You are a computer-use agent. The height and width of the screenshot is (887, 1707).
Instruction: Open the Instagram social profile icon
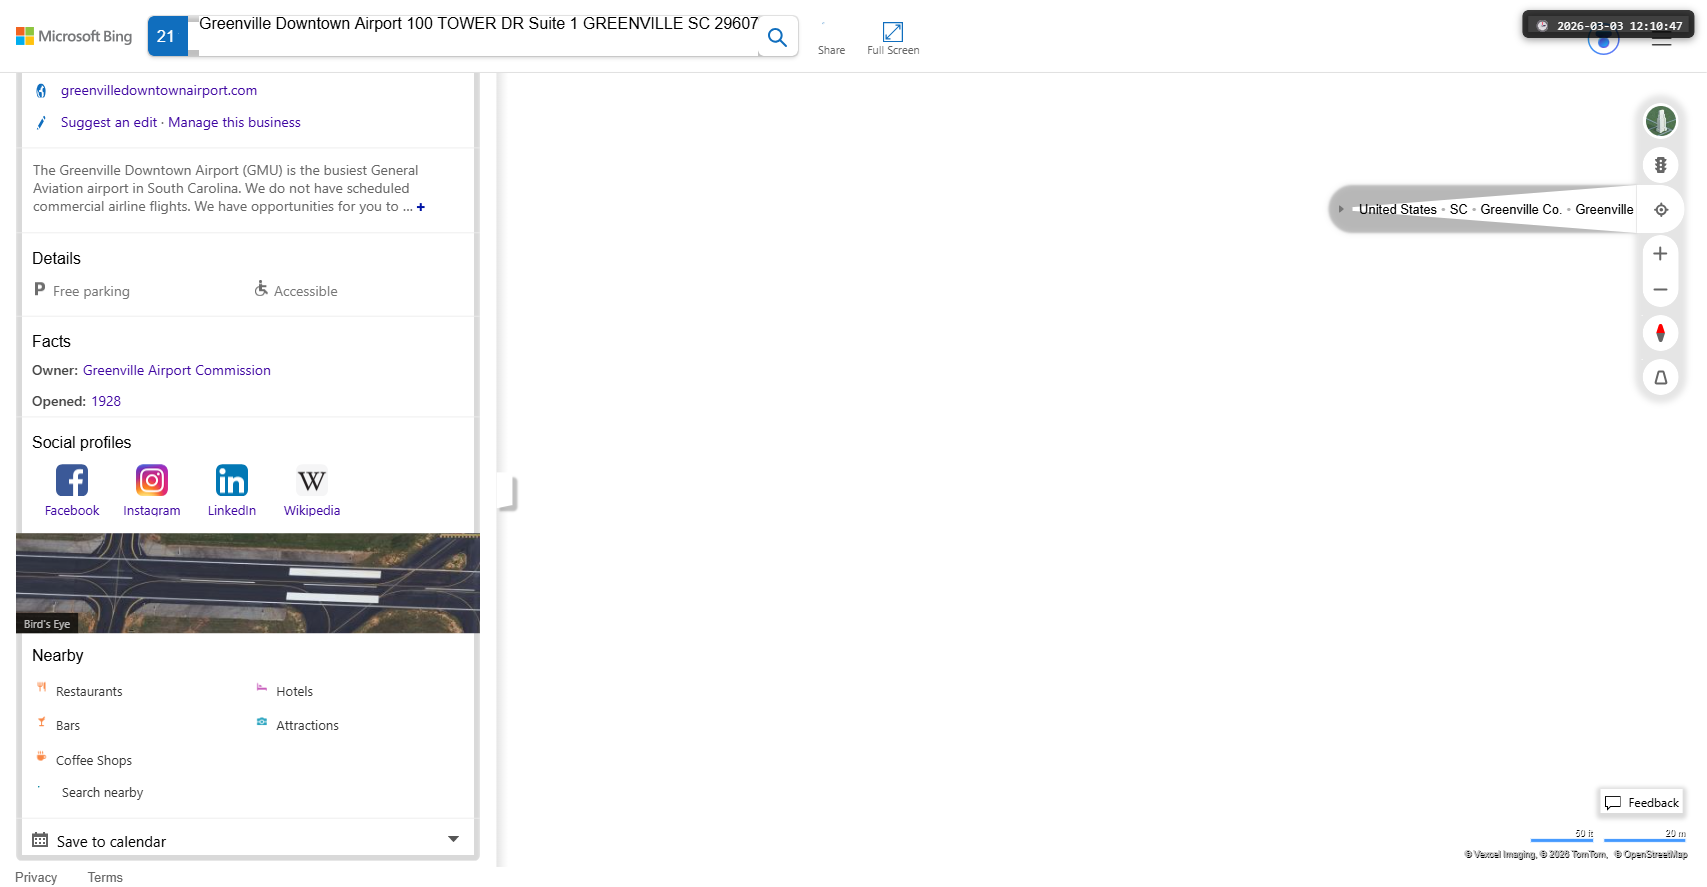tap(152, 481)
